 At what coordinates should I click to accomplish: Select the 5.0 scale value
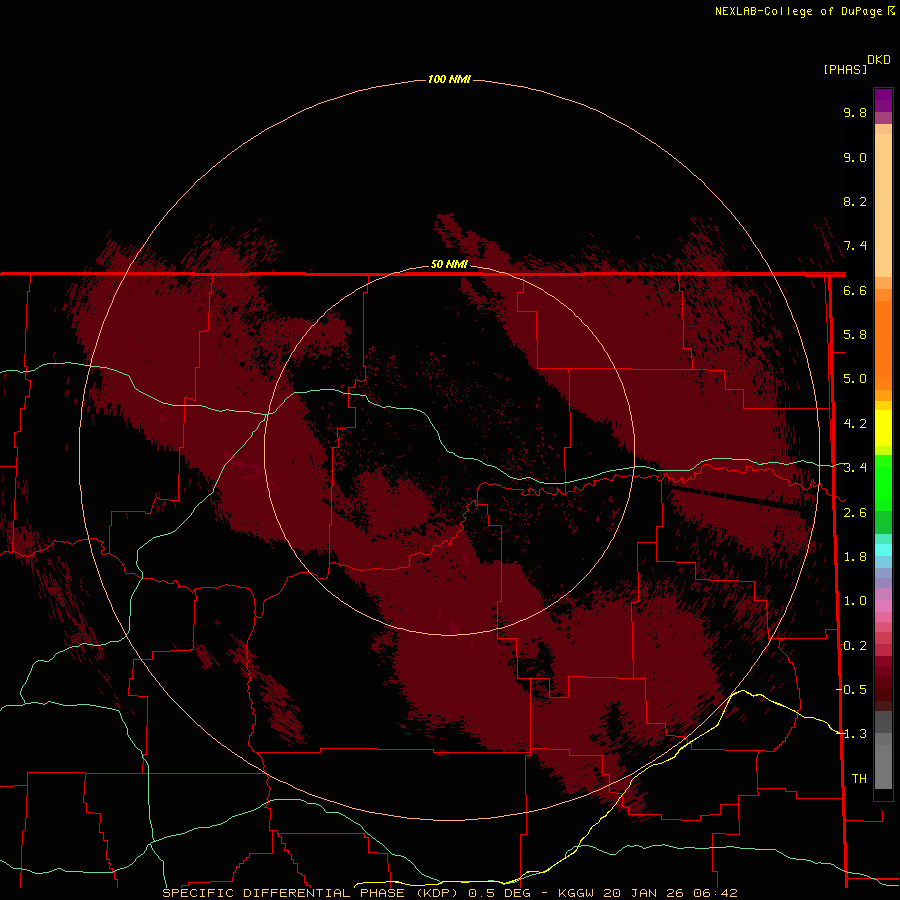tap(855, 379)
